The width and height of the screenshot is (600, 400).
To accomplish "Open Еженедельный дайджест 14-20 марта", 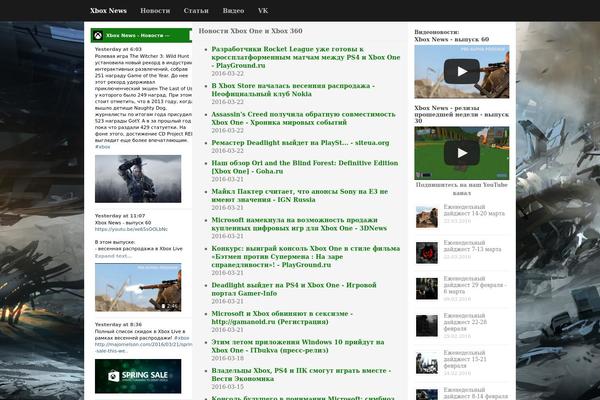I will tap(474, 210).
